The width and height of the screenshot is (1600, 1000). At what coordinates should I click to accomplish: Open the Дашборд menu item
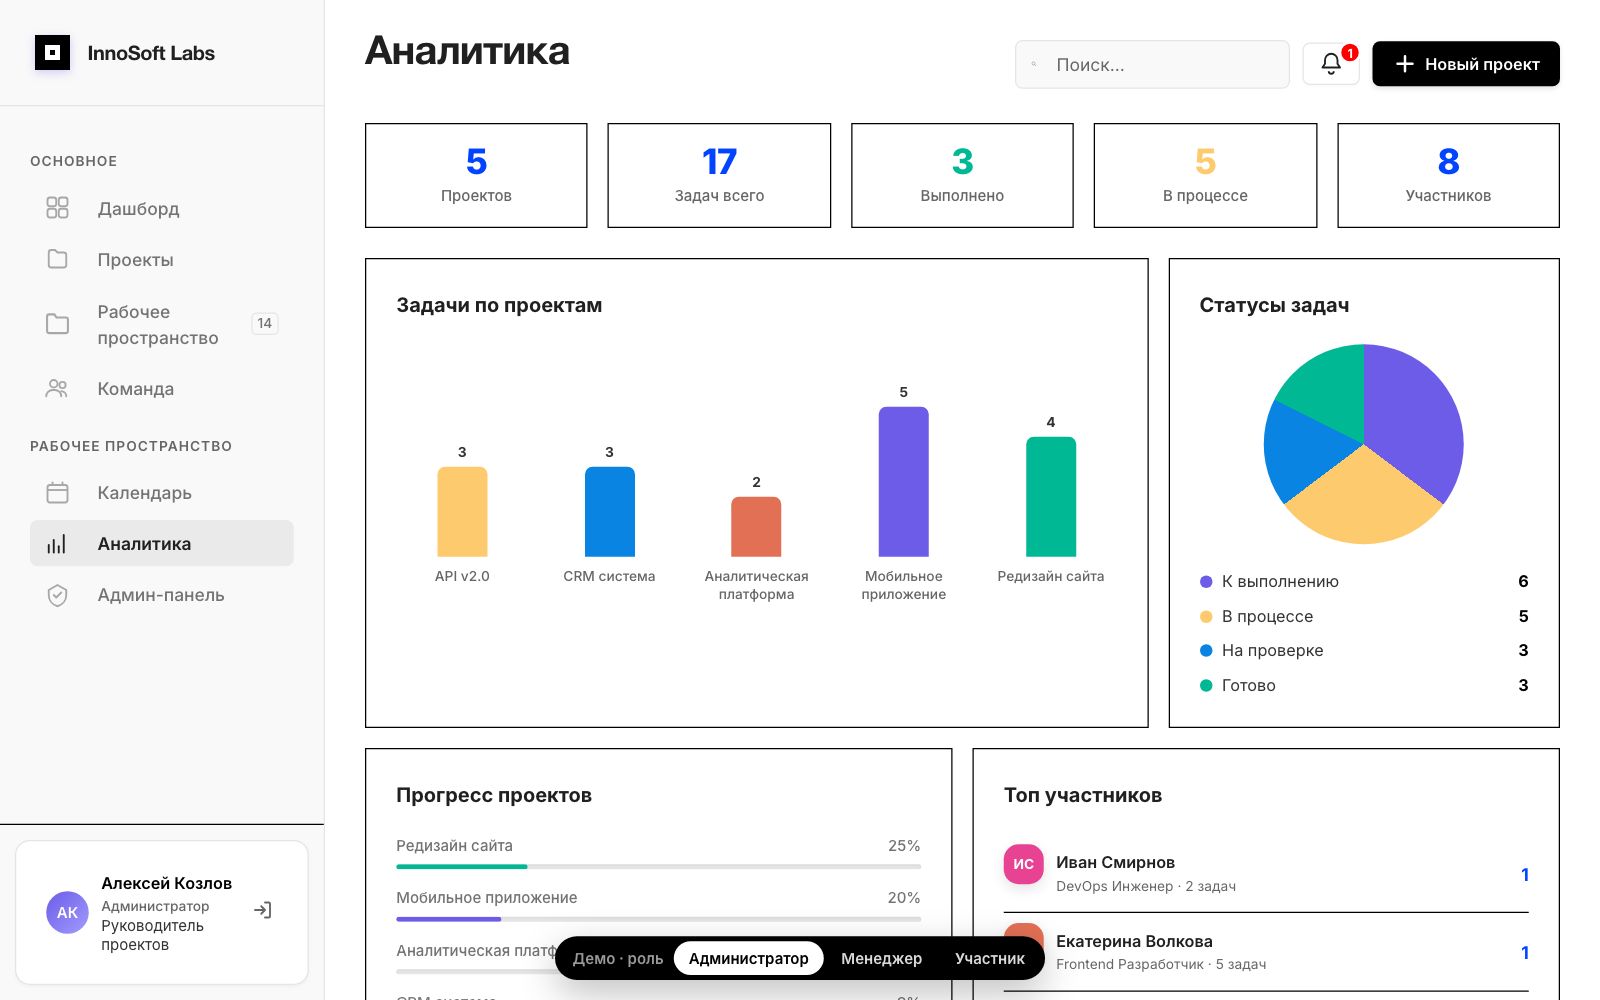click(162, 208)
